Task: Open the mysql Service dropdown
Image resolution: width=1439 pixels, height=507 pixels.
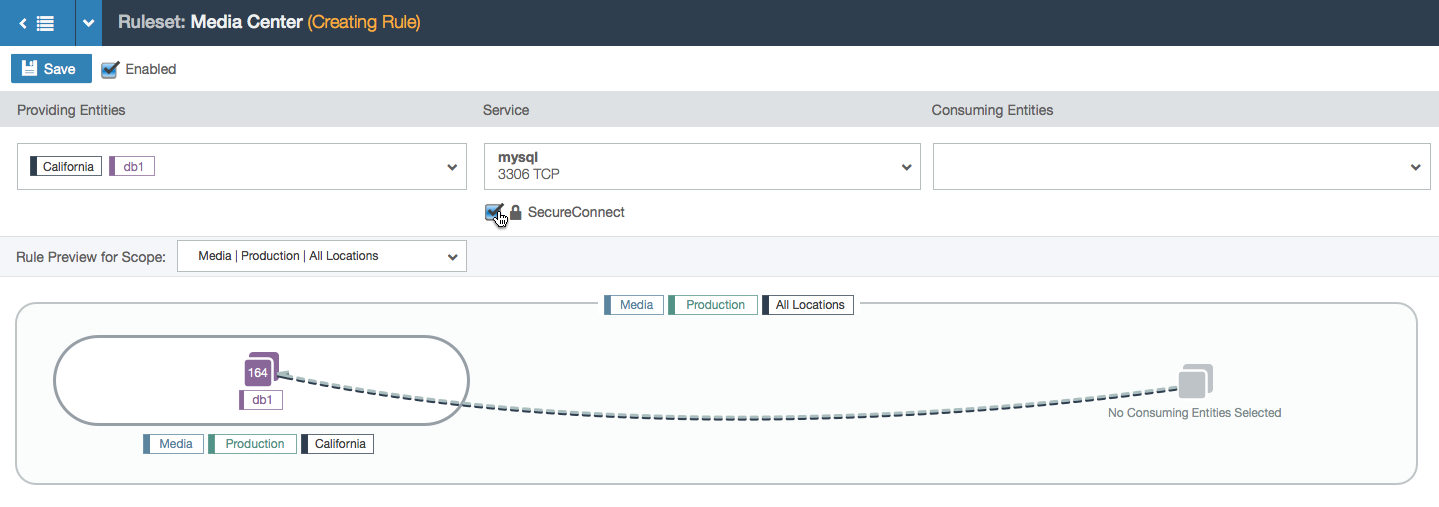Action: click(x=701, y=167)
